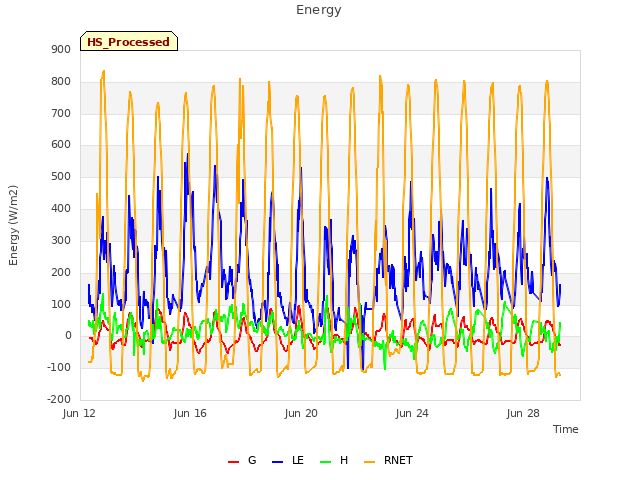Click the 900 y-axis tick label

point(61,50)
